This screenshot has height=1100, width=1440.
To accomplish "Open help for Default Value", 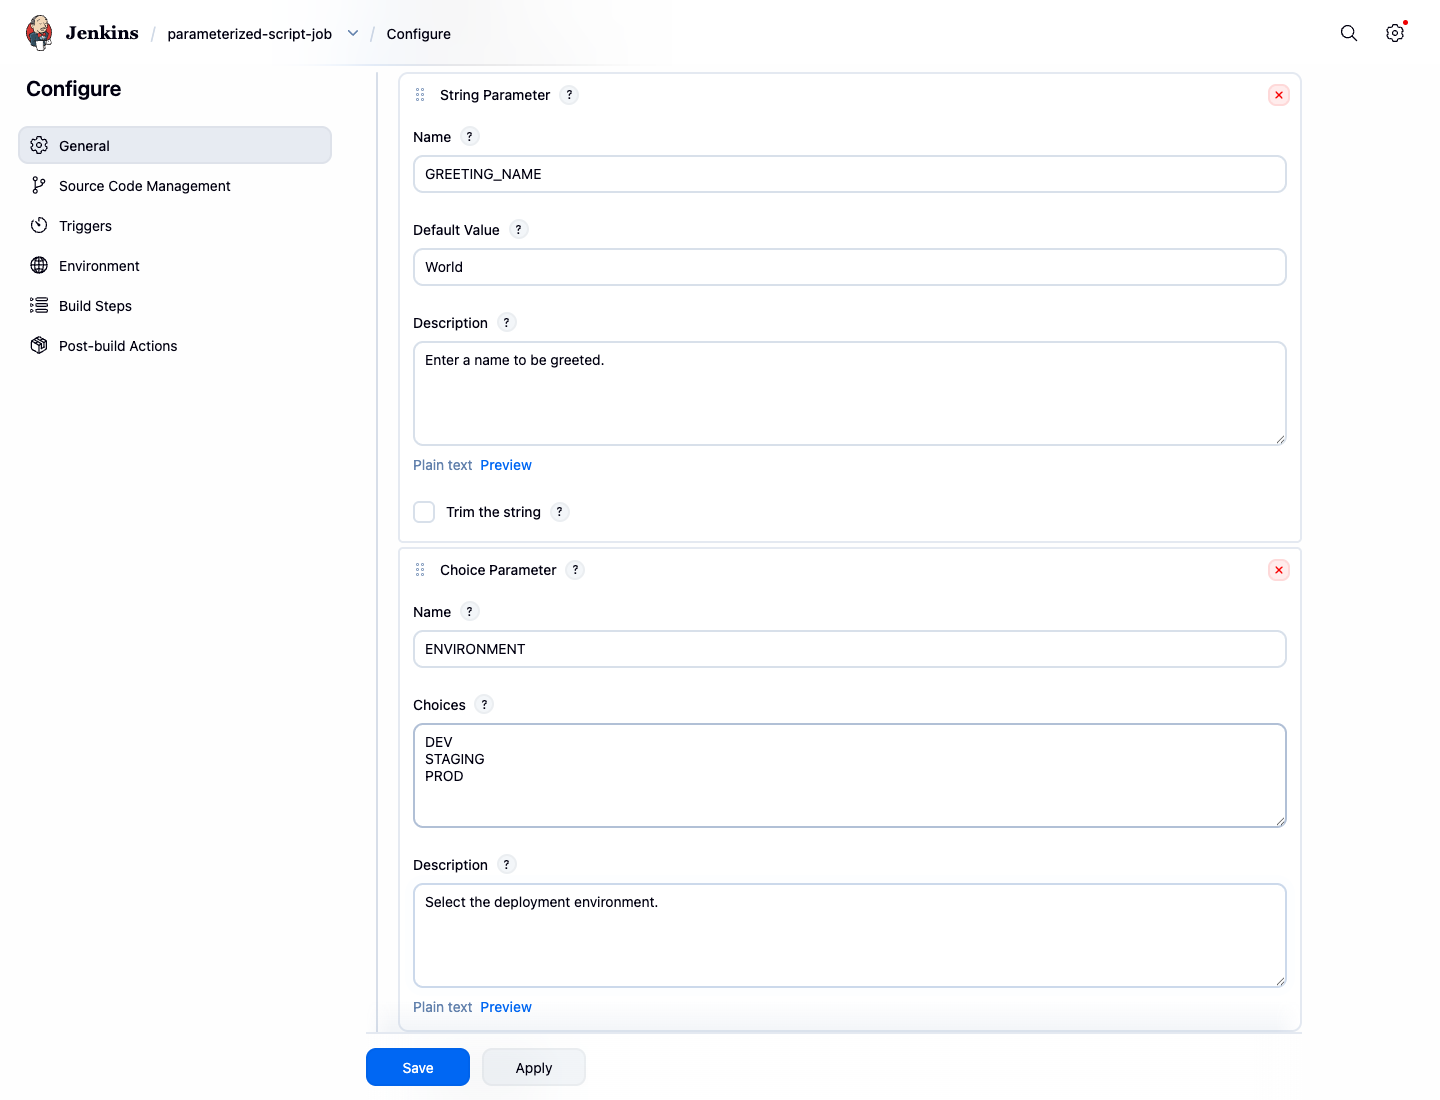I will coord(518,230).
